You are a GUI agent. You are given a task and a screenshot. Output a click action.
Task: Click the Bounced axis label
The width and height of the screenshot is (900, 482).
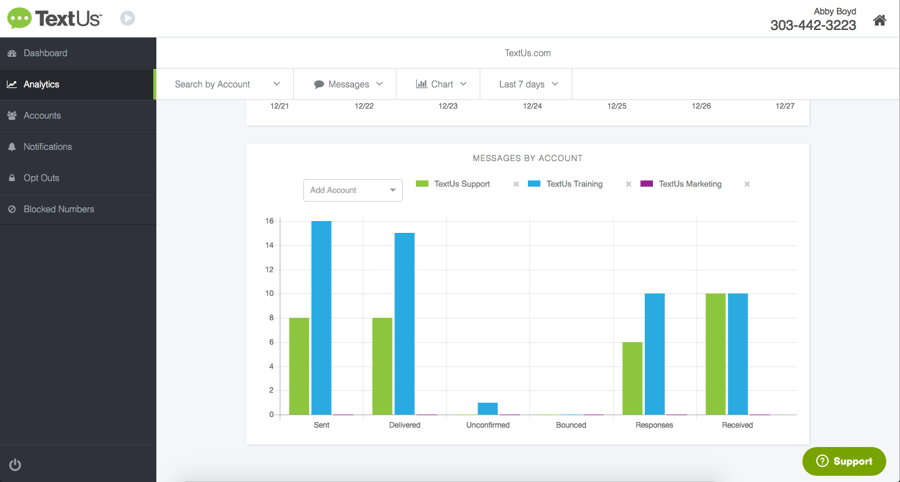tap(571, 425)
